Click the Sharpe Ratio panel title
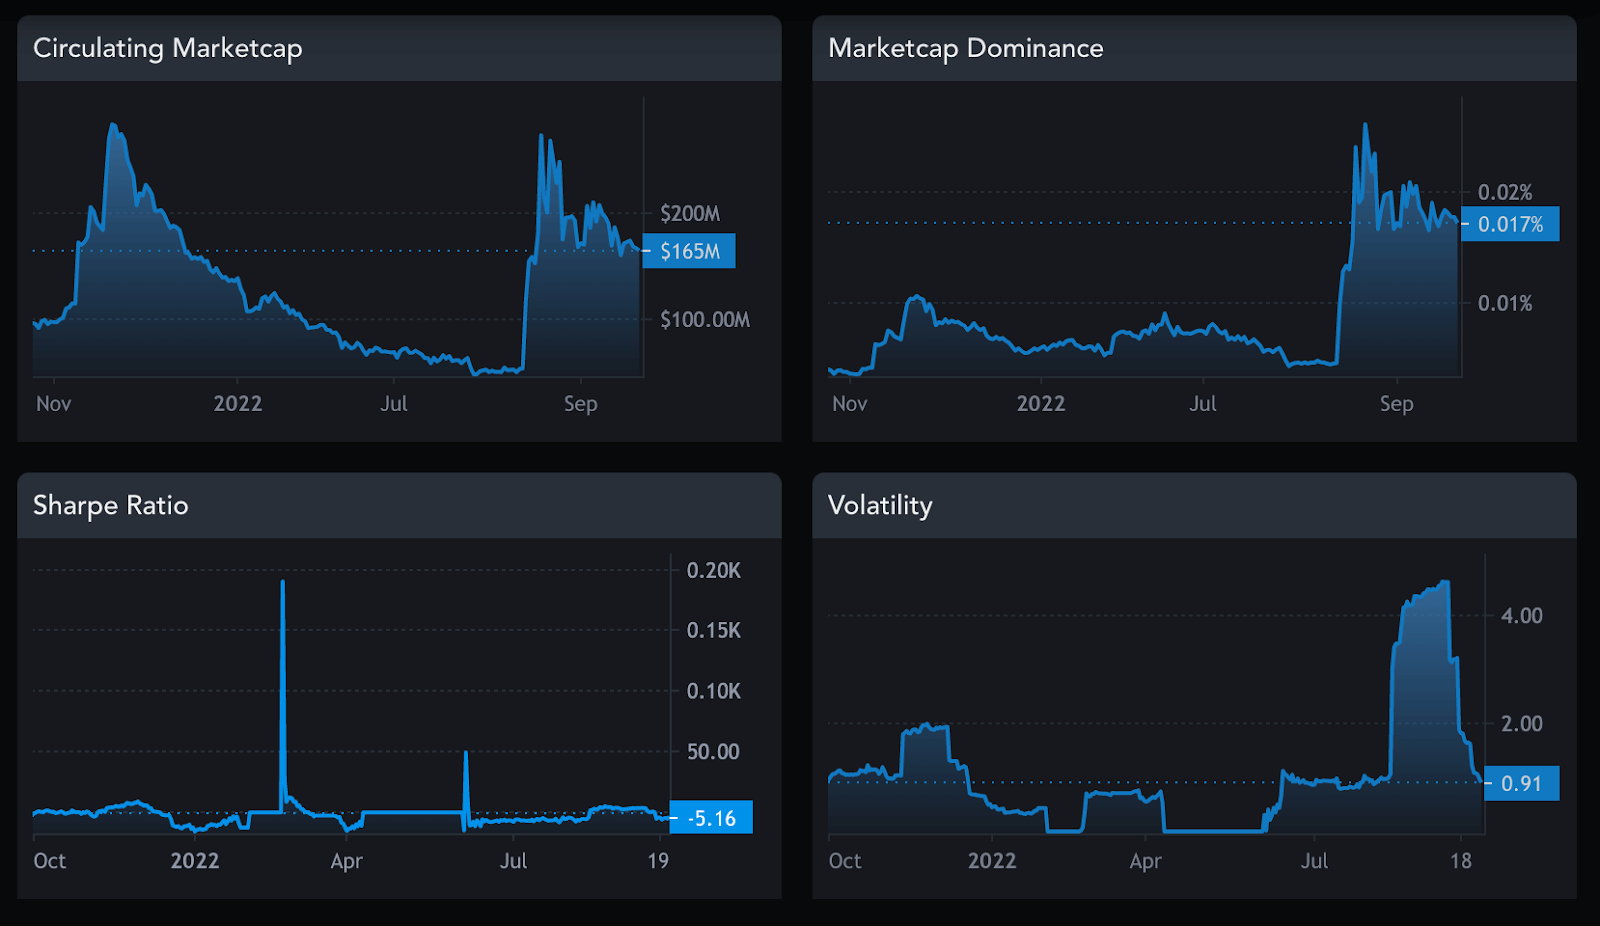Viewport: 1600px width, 926px height. [x=110, y=505]
